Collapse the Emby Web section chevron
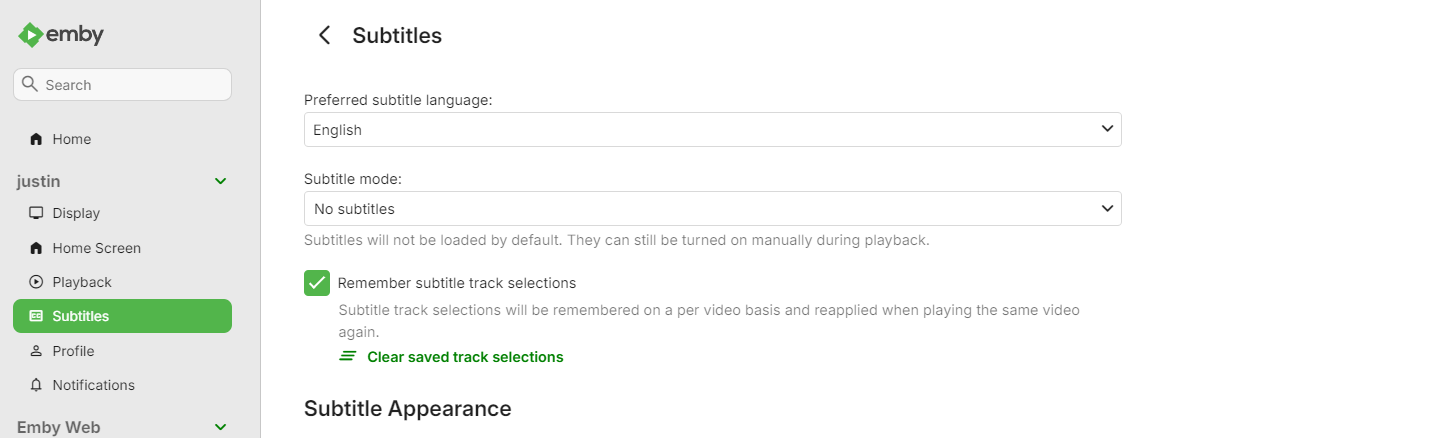The image size is (1434, 438). coord(221,427)
